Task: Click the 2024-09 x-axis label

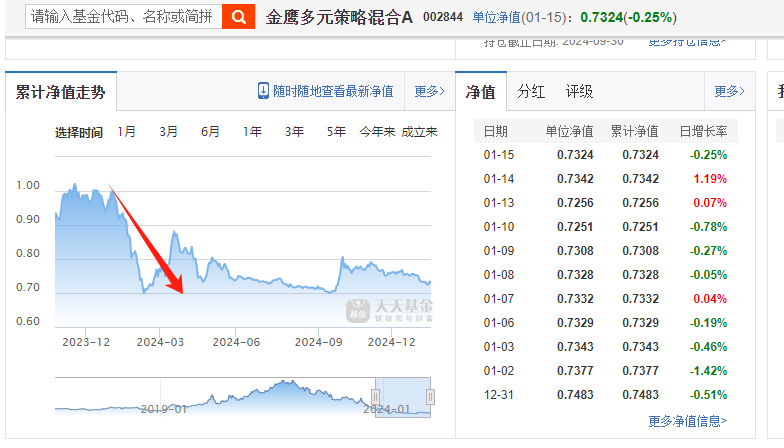Action: (318, 342)
